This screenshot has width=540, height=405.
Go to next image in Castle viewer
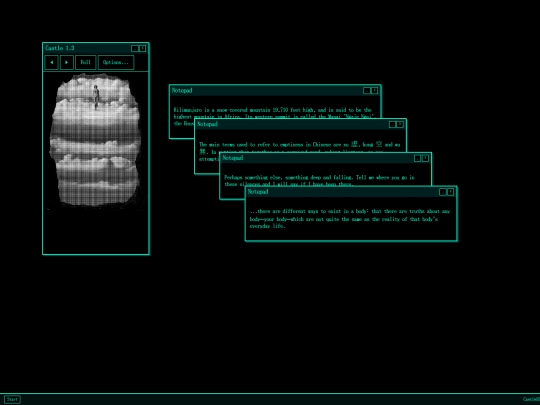pos(66,62)
